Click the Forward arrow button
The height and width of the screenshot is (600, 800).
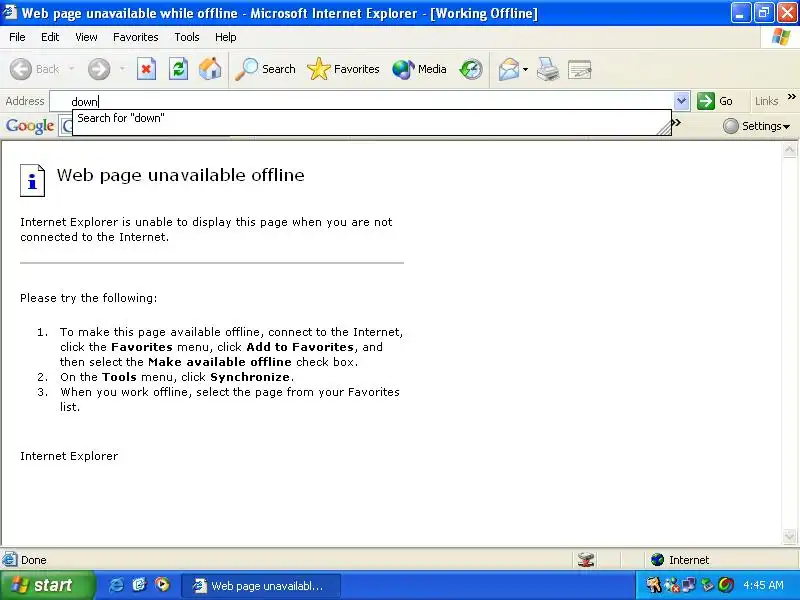point(99,69)
